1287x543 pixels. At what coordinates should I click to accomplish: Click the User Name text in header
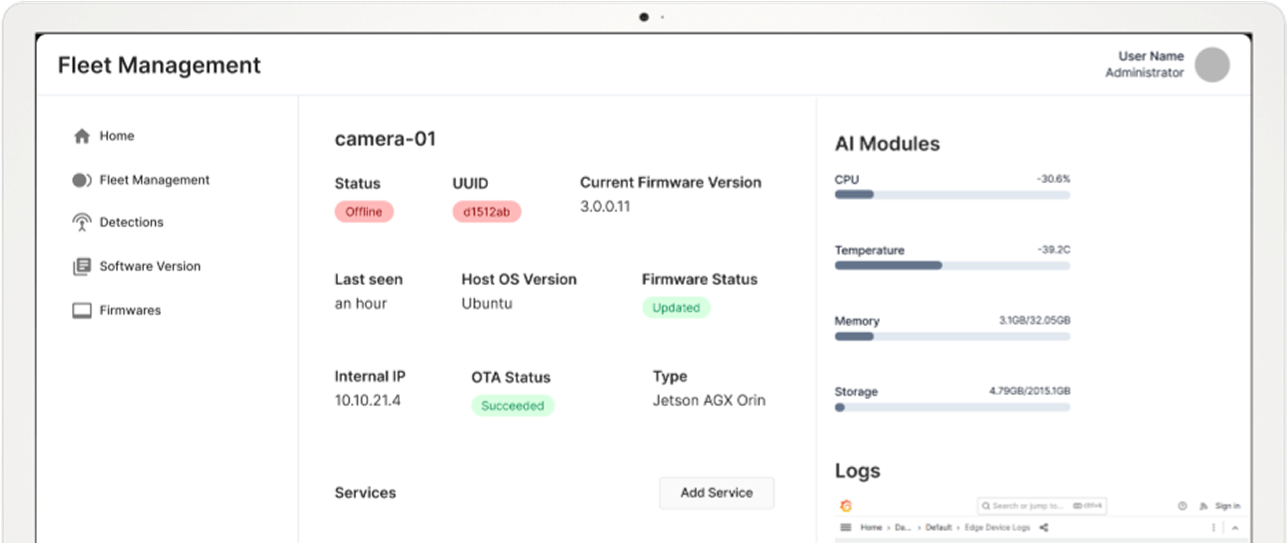1151,56
